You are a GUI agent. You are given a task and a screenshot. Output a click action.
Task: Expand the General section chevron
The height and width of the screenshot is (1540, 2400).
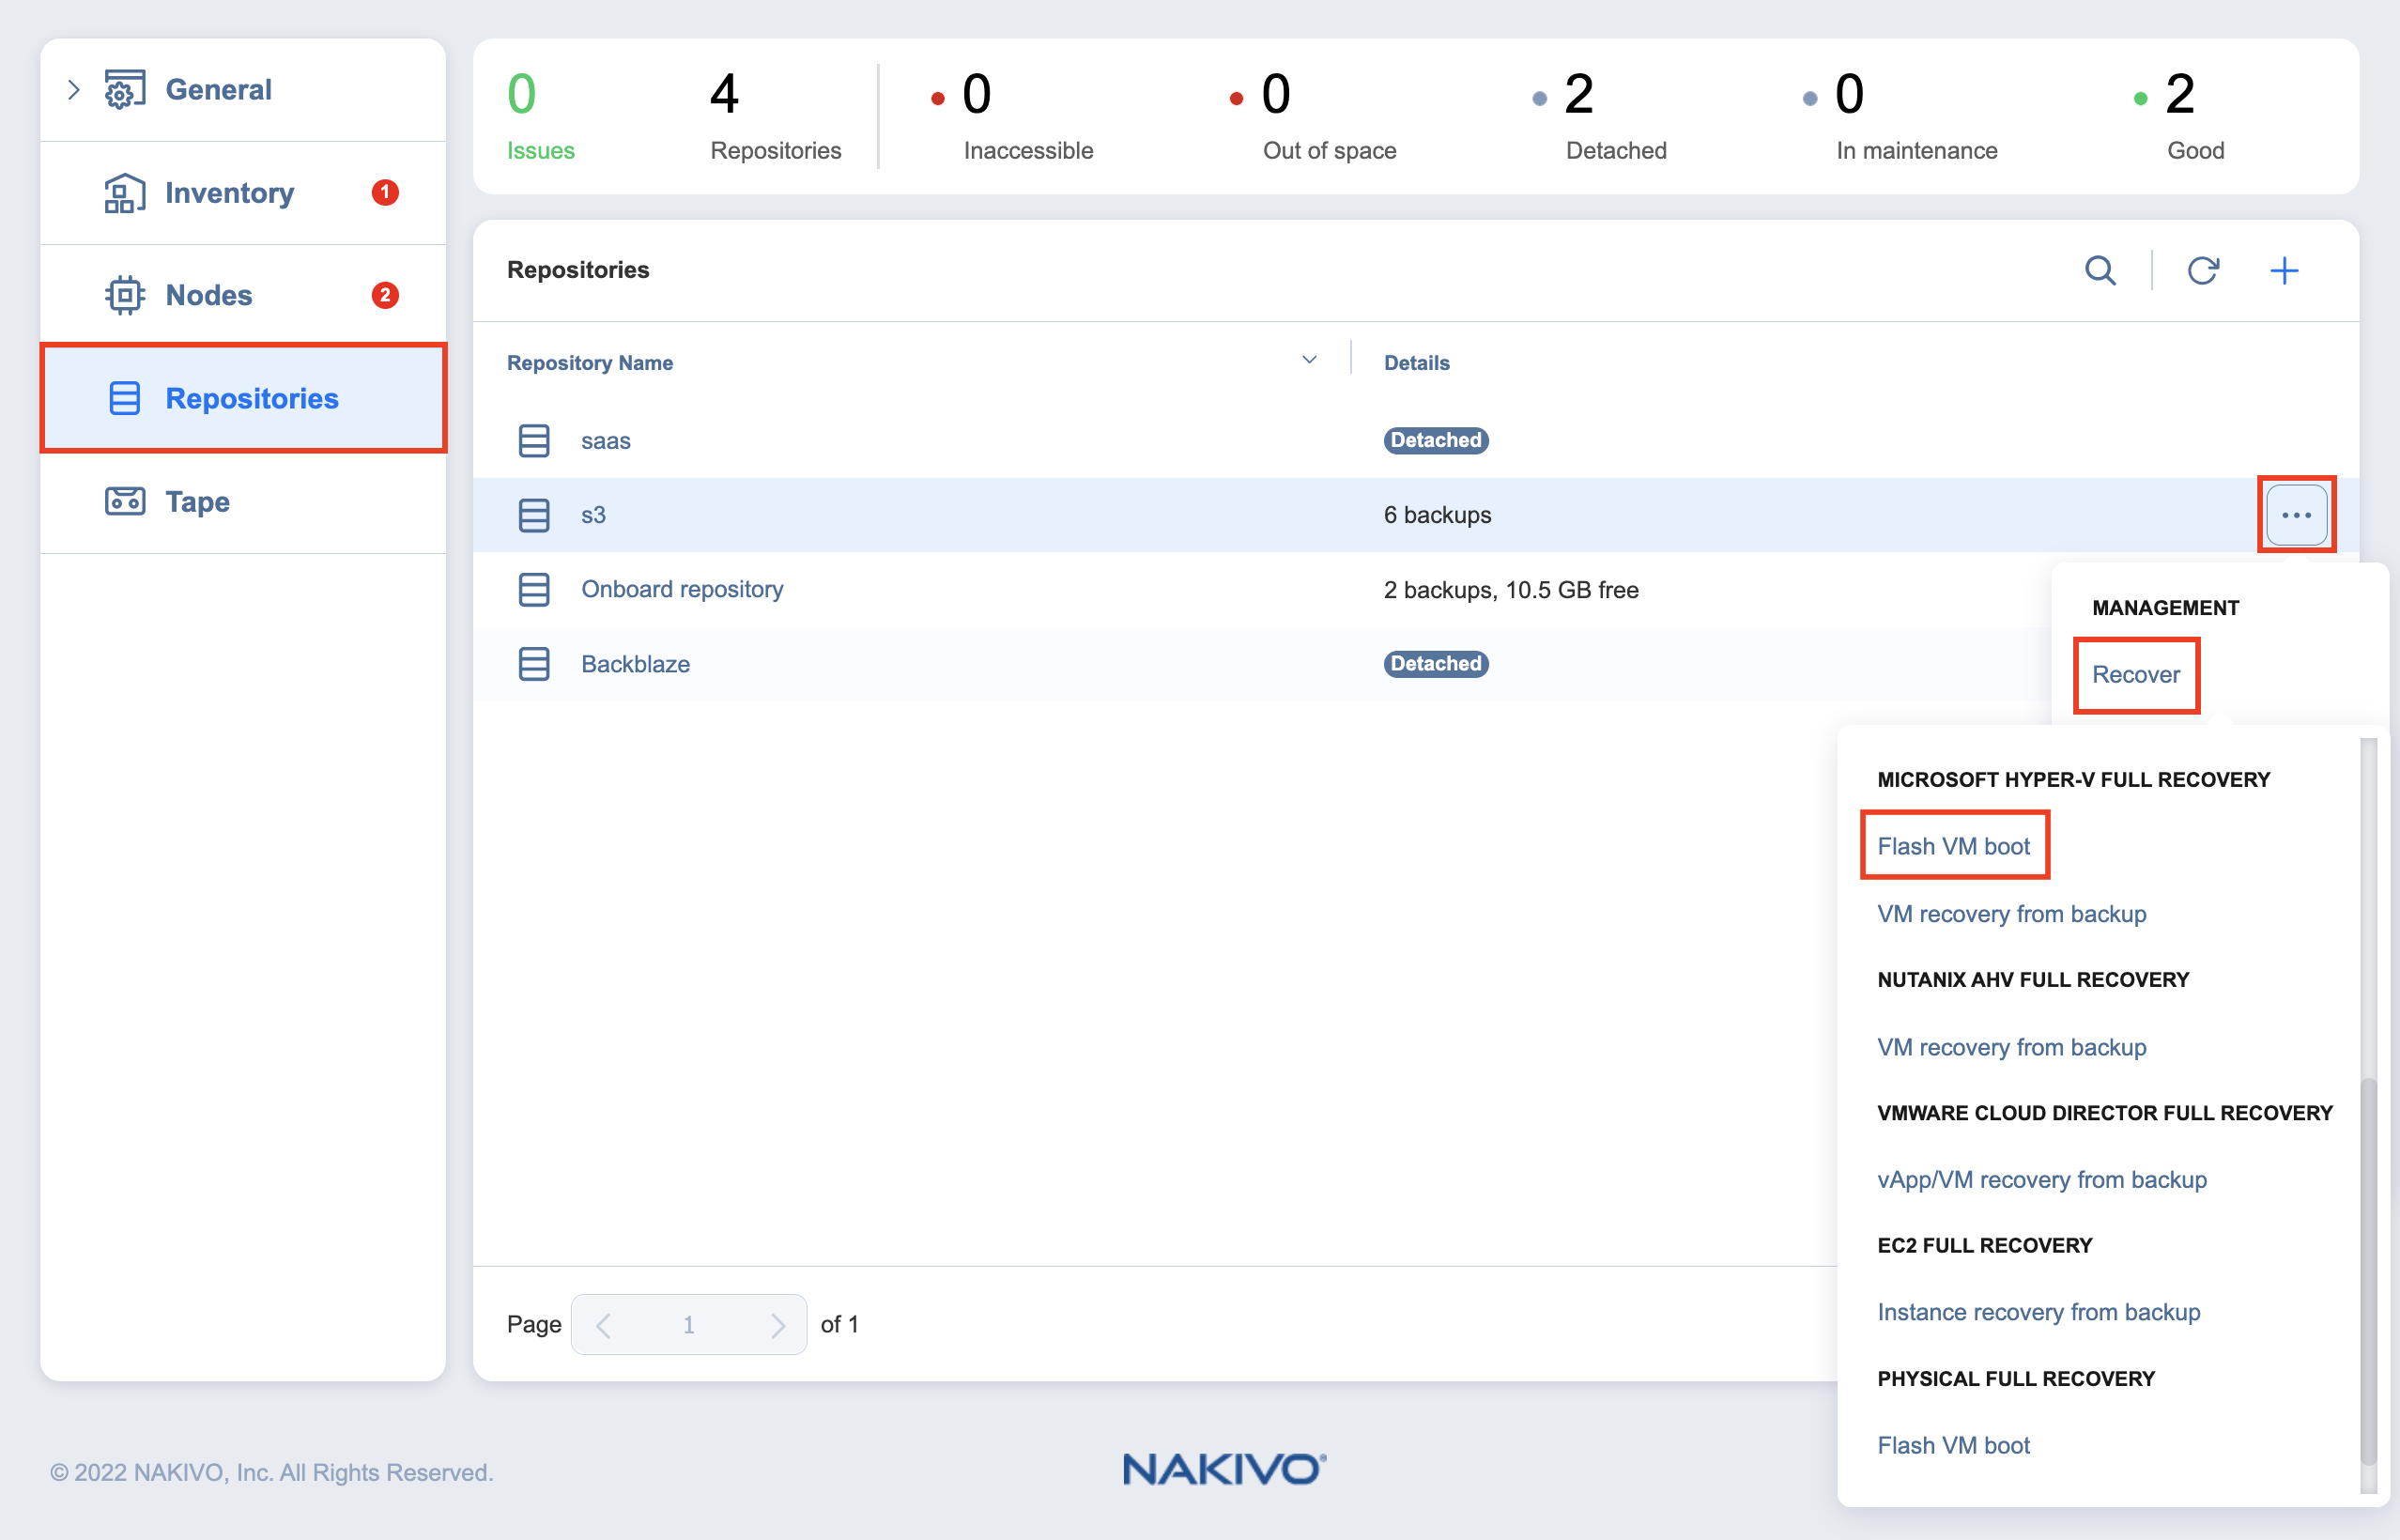coord(73,90)
